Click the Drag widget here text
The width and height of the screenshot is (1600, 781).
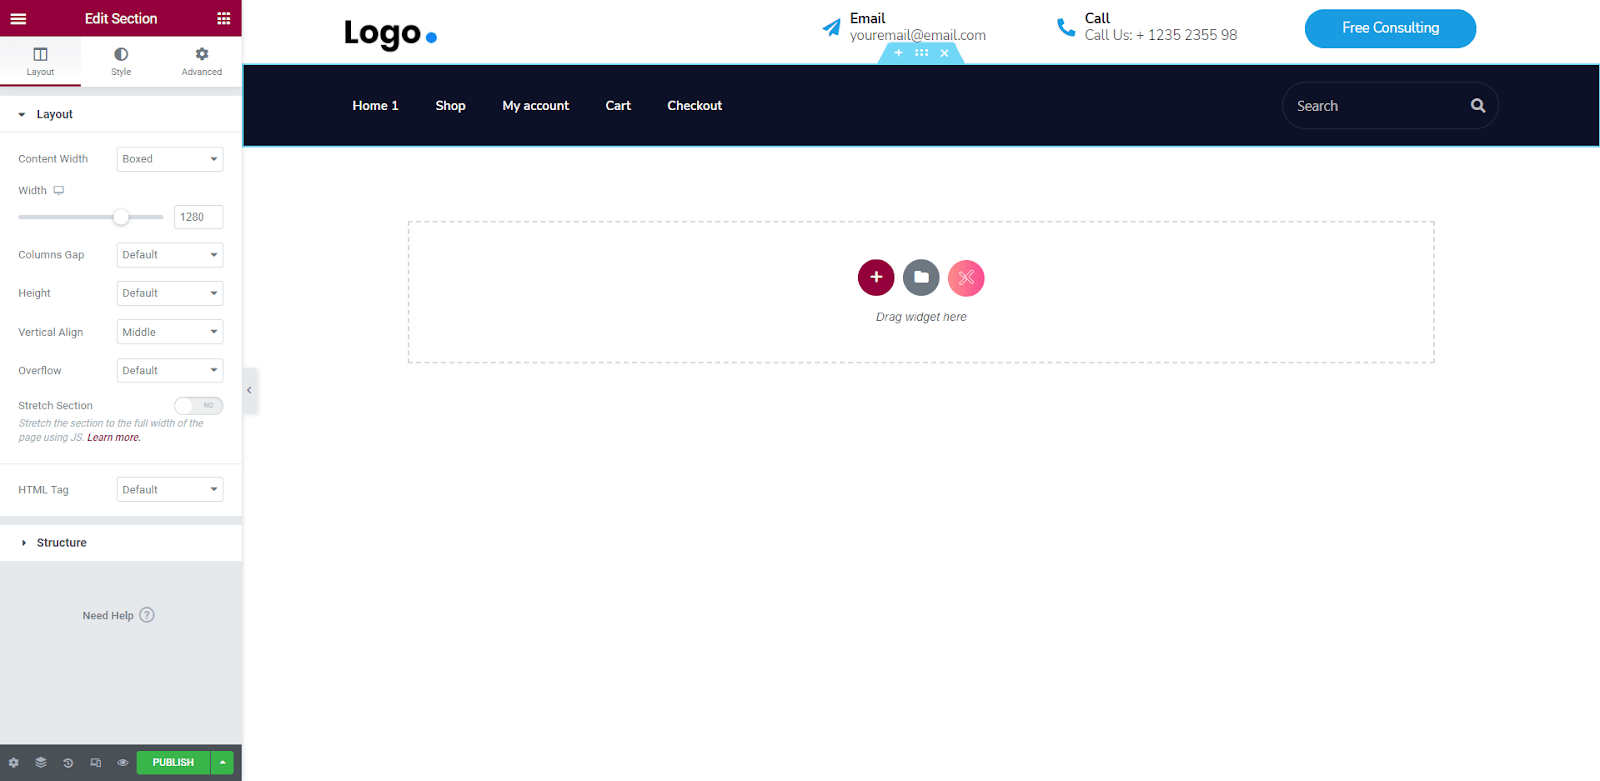(x=921, y=317)
